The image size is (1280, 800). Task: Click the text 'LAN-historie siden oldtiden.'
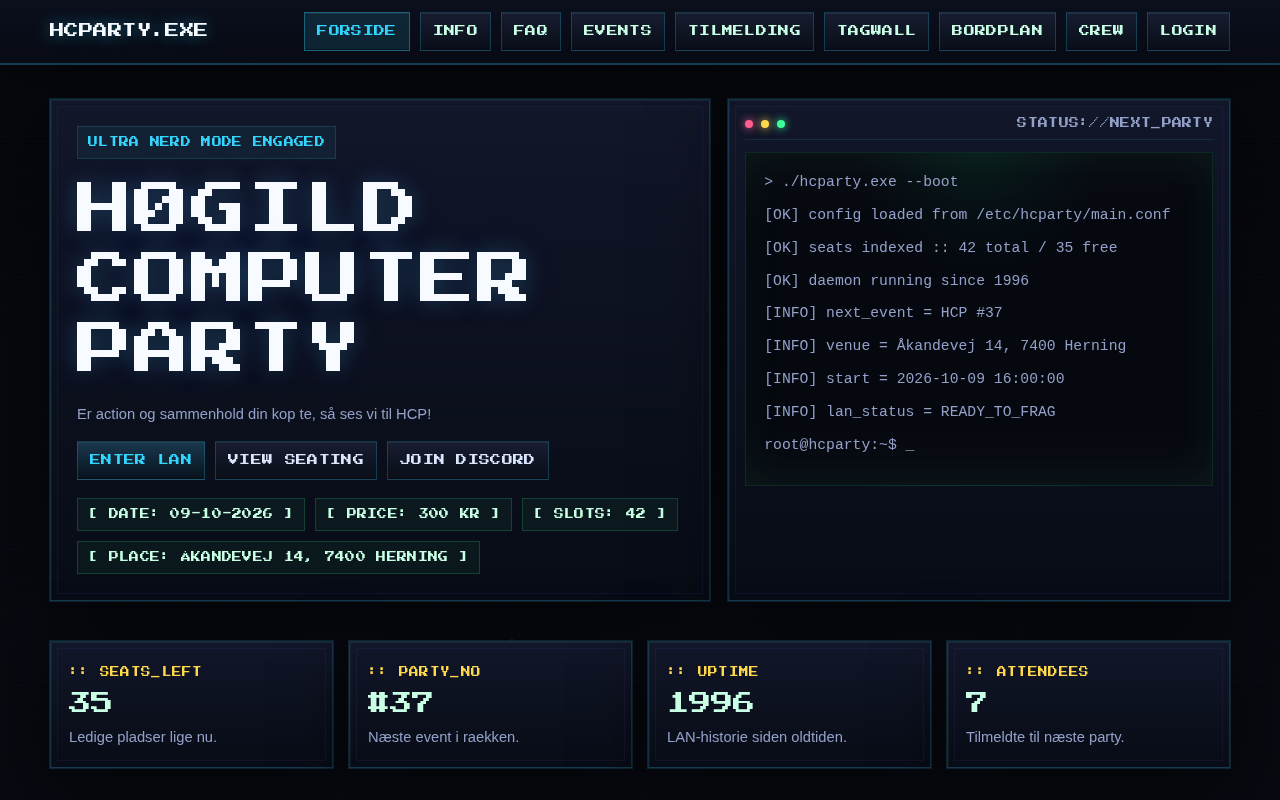[x=757, y=737]
